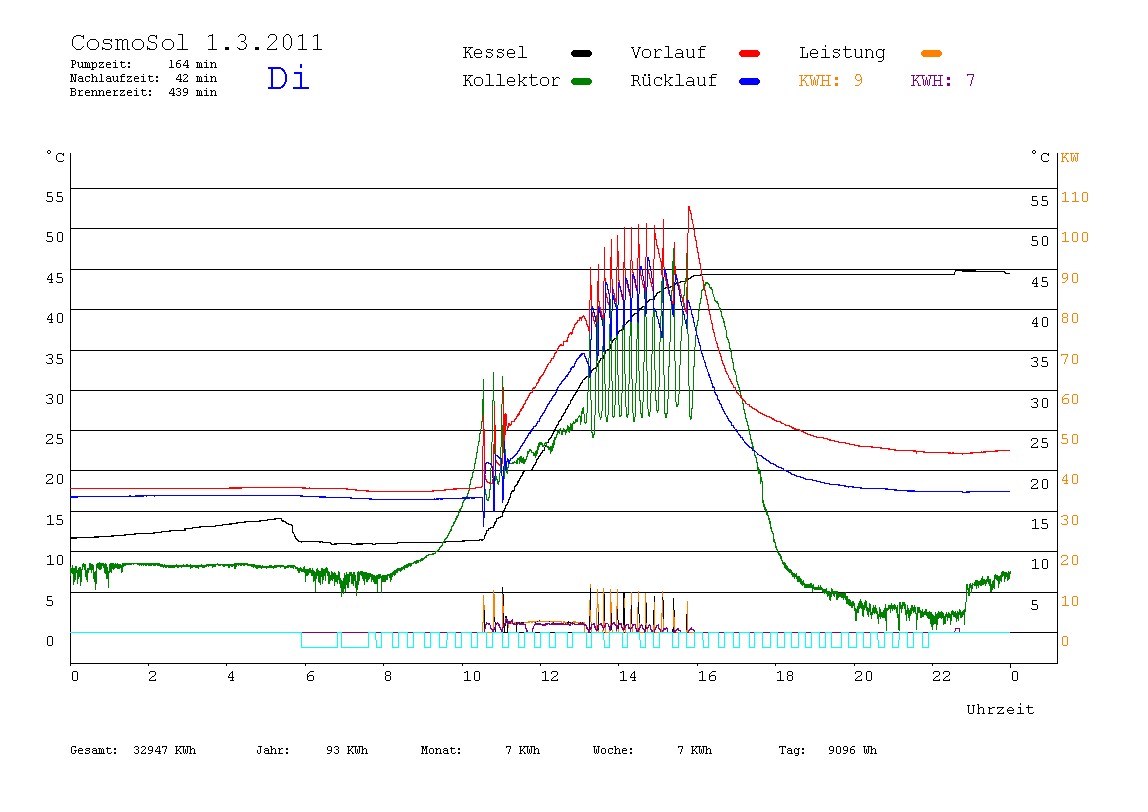
Task: Click the 'Jahr: 93 KWh' value
Action: click(x=312, y=750)
